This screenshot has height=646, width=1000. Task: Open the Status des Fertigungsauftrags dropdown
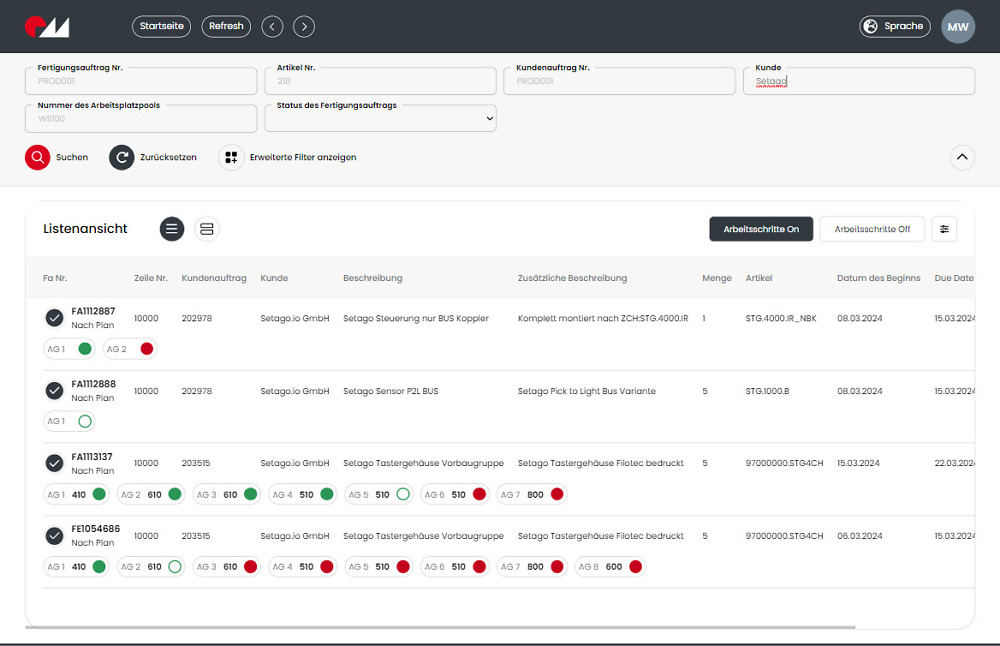click(x=380, y=118)
